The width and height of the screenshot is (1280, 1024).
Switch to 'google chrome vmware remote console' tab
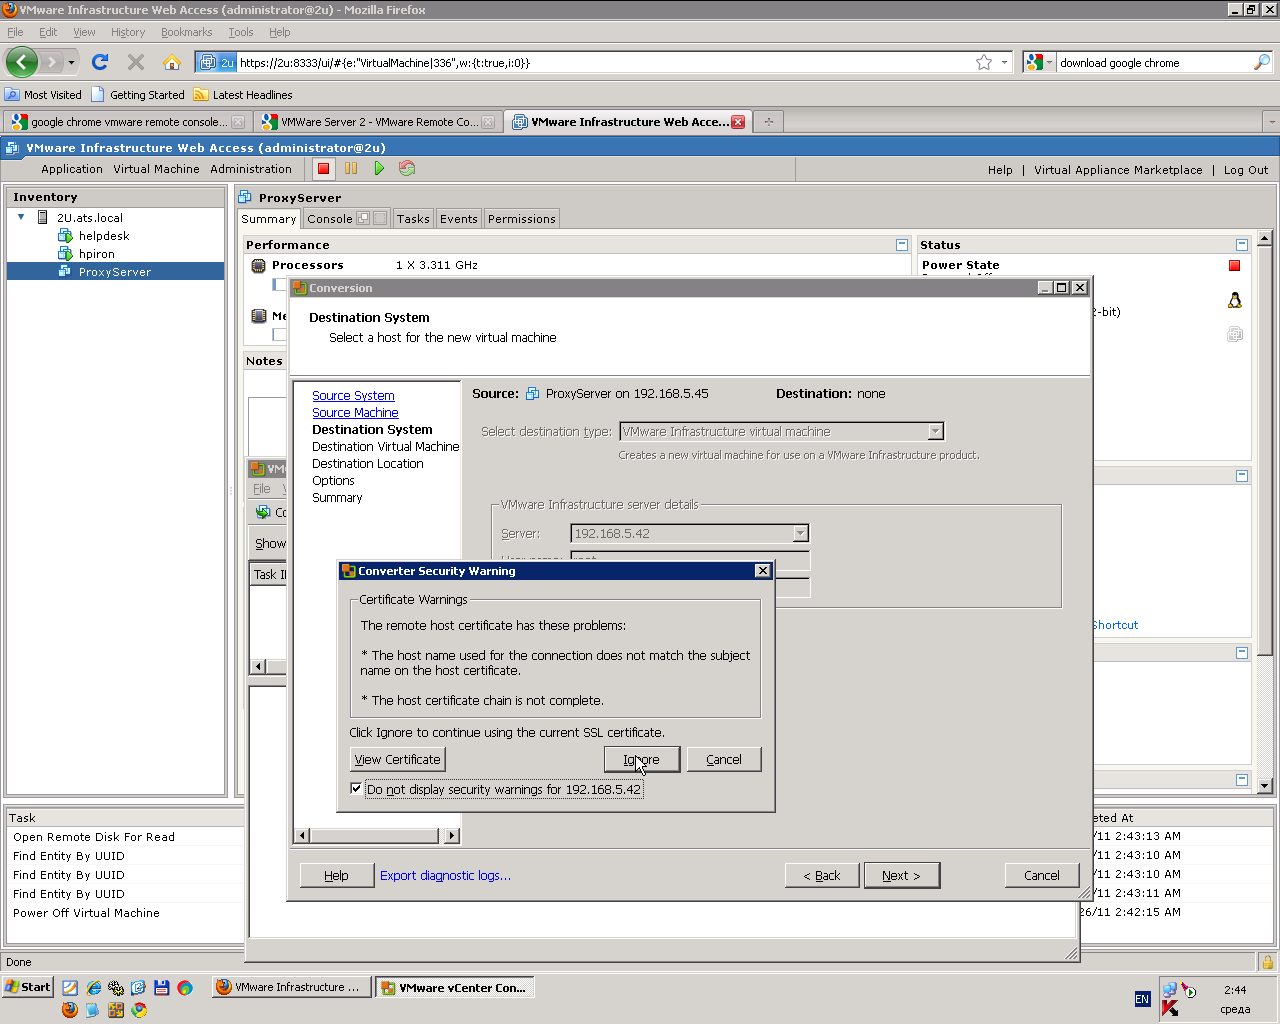127,122
